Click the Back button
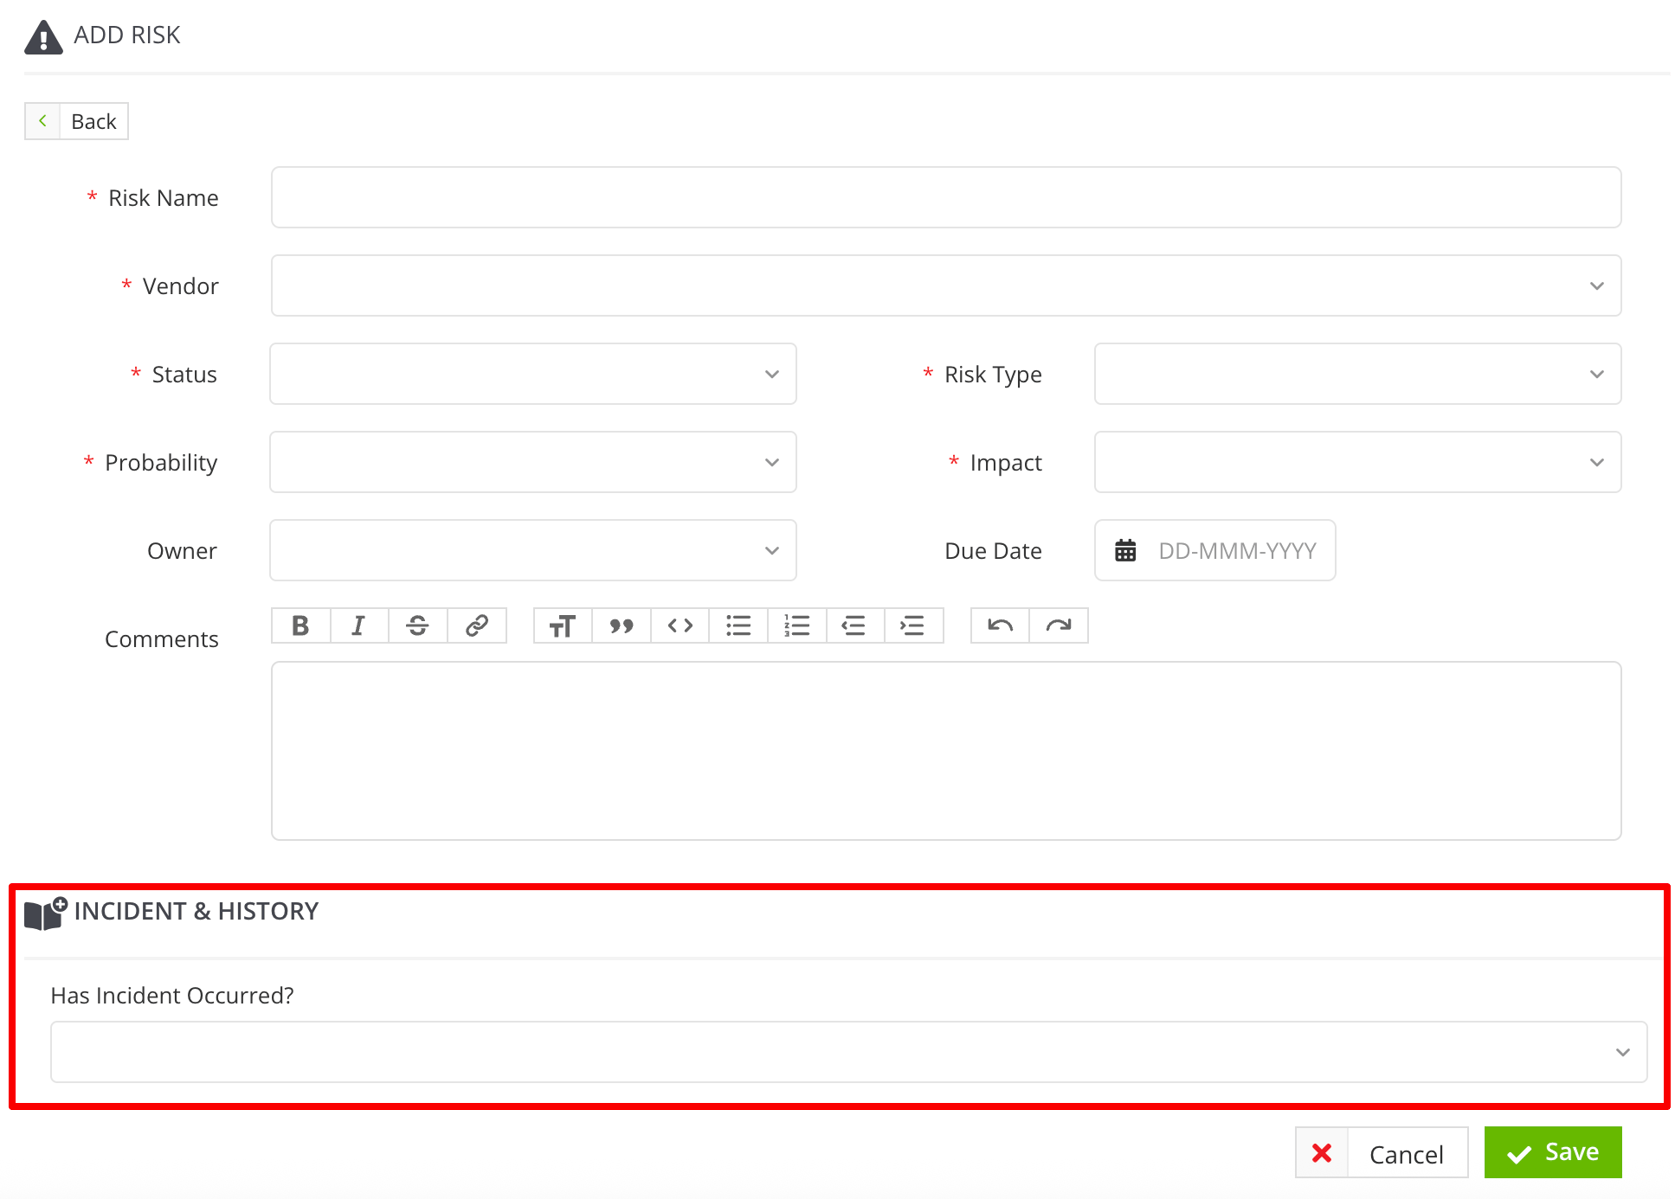 [76, 120]
